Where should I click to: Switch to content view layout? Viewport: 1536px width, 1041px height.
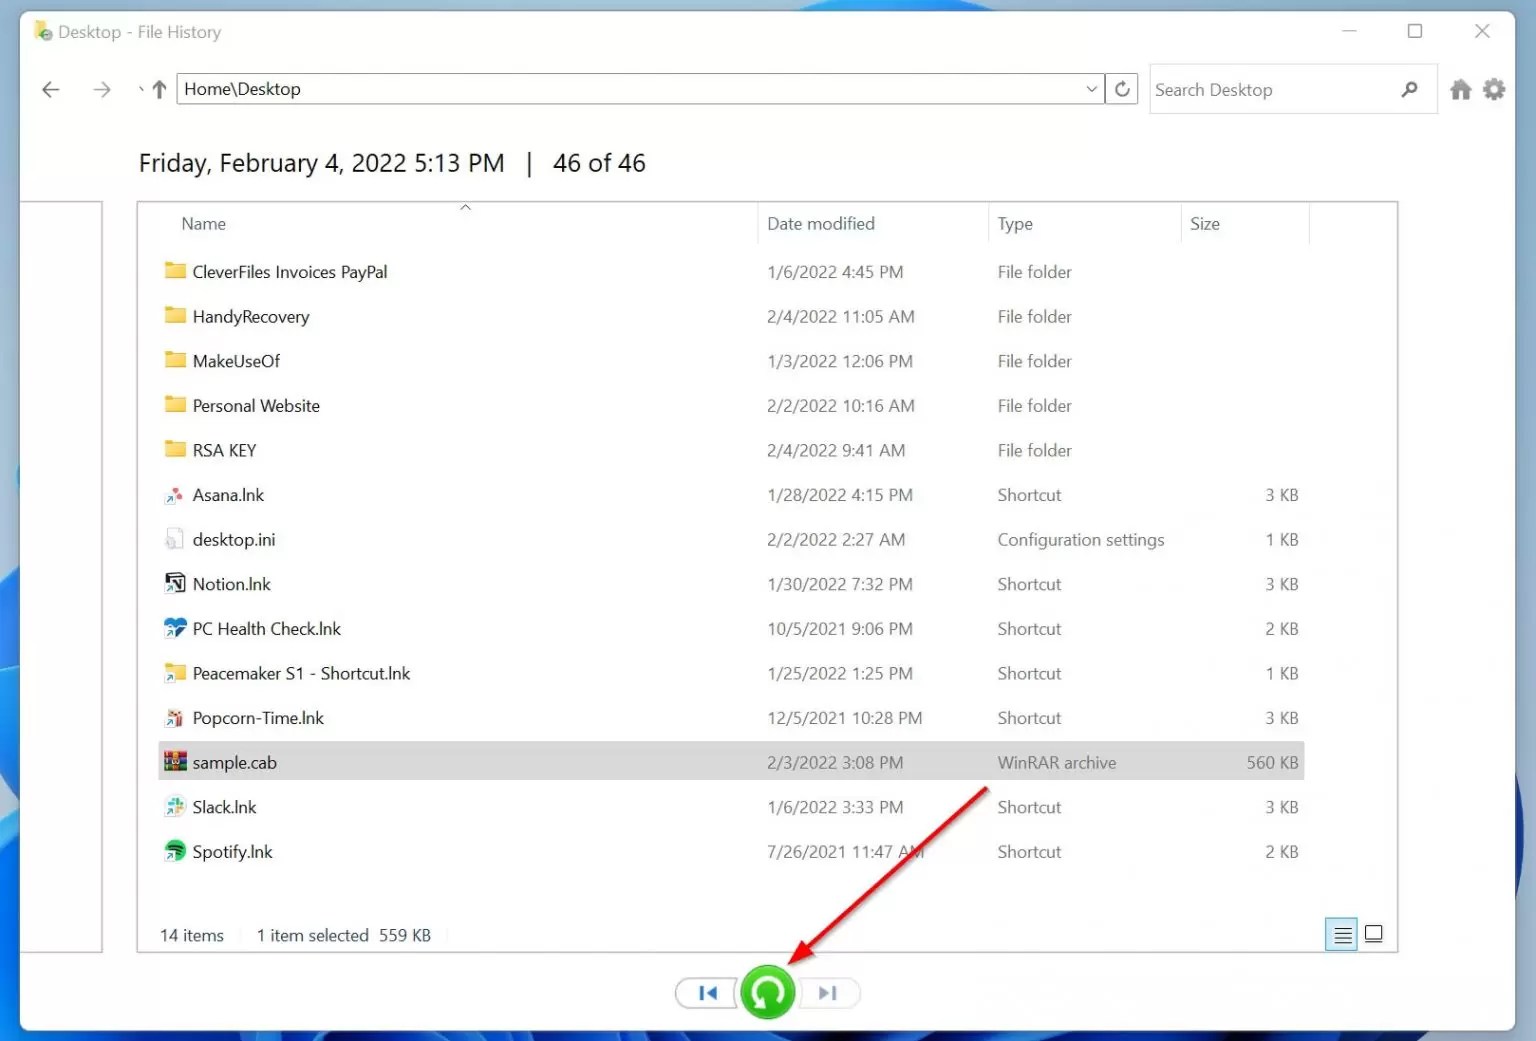(1374, 933)
